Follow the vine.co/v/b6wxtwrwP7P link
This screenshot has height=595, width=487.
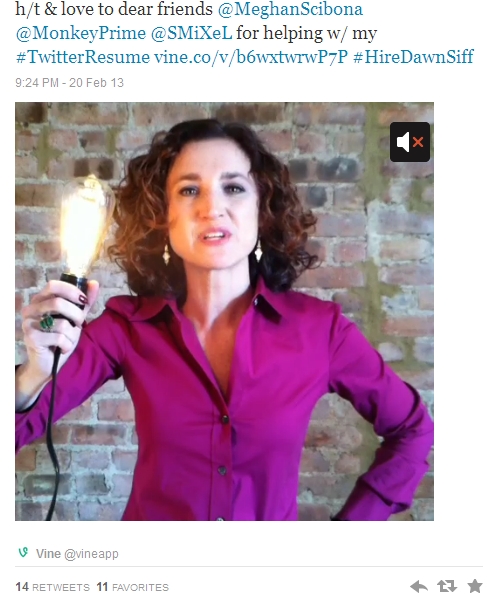click(x=251, y=57)
